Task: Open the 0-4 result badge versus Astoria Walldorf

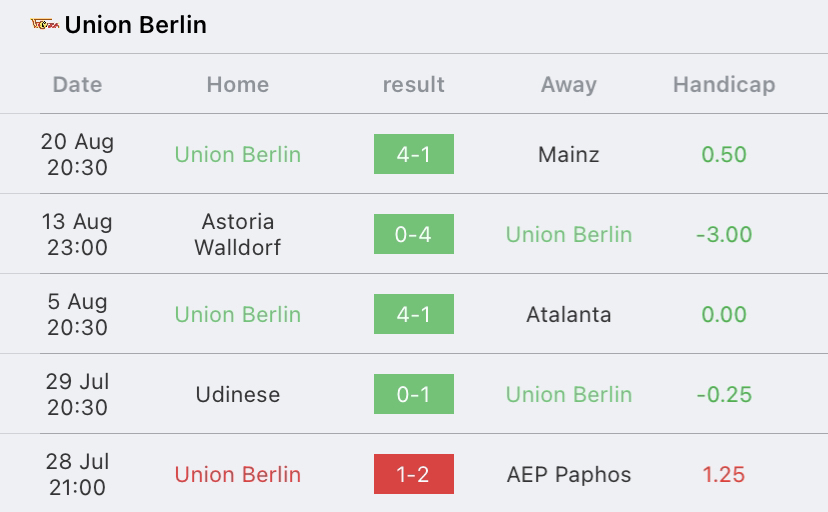Action: pyautogui.click(x=413, y=234)
